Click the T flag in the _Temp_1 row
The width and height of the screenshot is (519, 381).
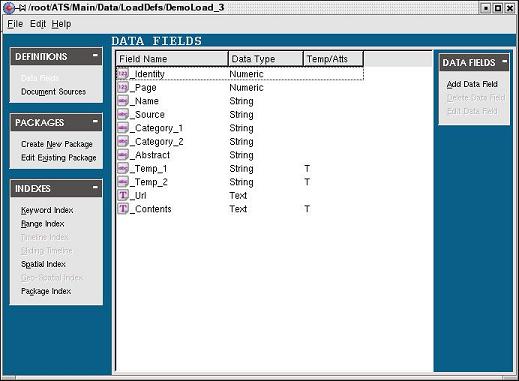[x=307, y=168]
